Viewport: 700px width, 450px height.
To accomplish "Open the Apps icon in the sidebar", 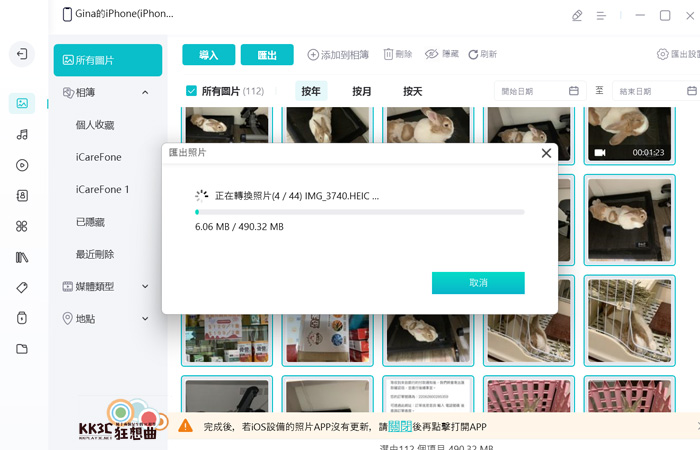I will click(x=22, y=226).
